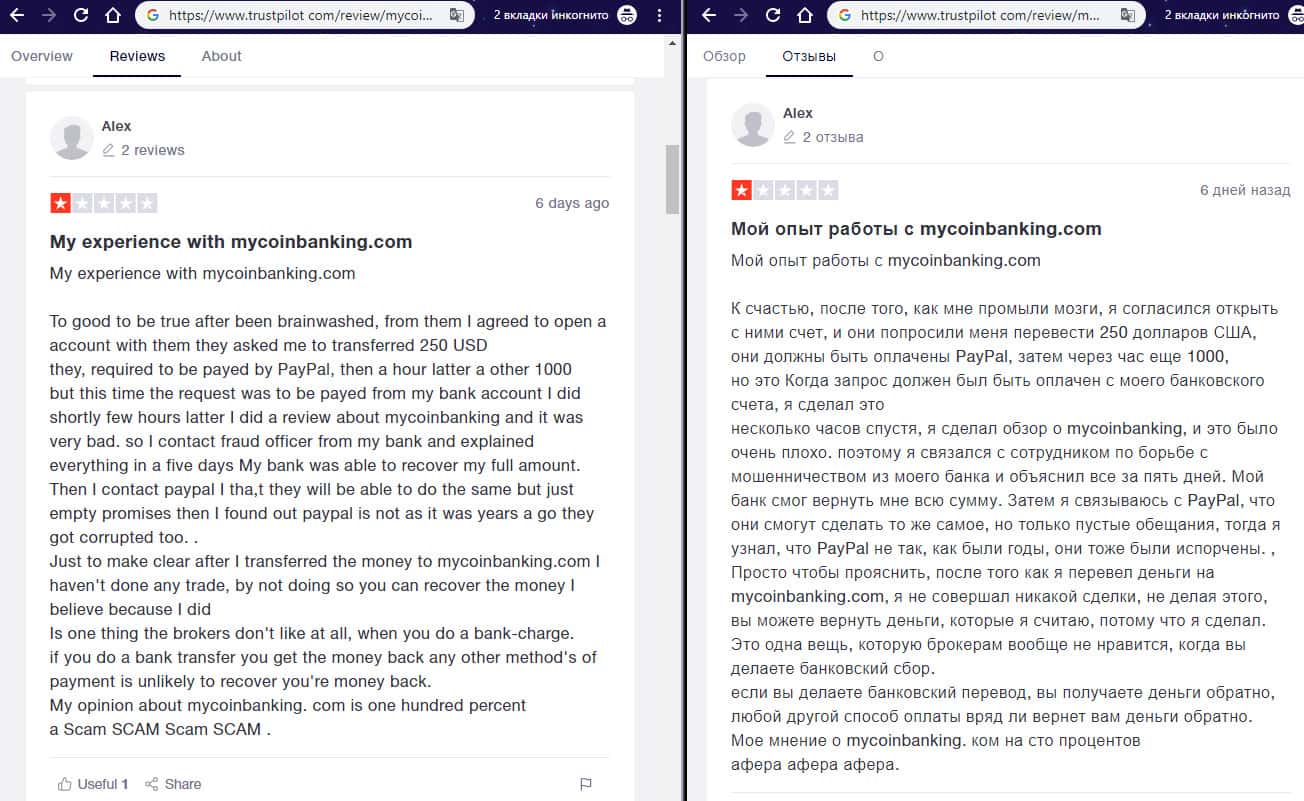Click the translate icon in right address bar
Viewport: 1304px width, 801px height.
tap(1128, 16)
